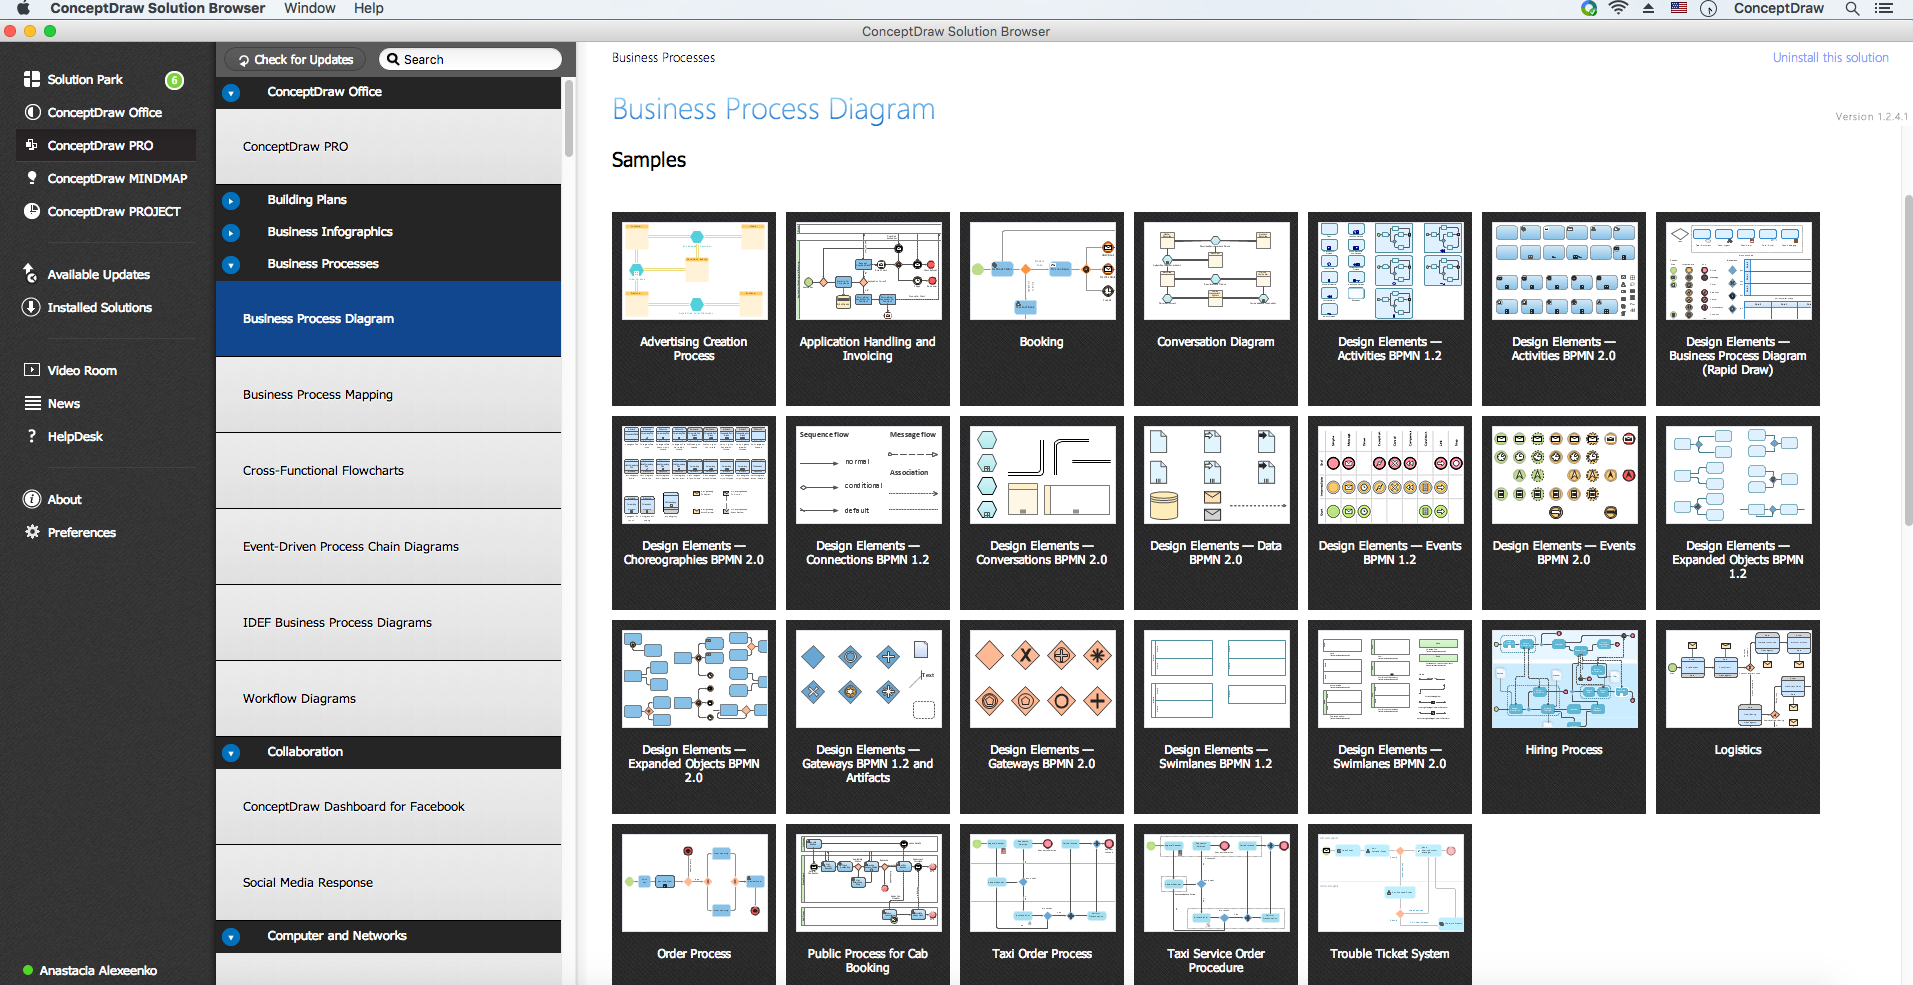Click the US flag input source icon
Image resolution: width=1913 pixels, height=985 pixels.
tap(1679, 8)
